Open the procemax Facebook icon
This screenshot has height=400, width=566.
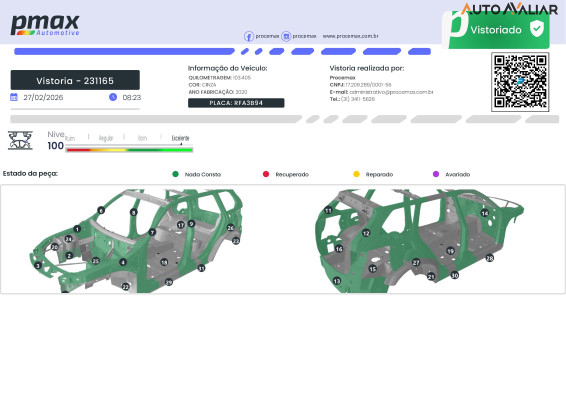pos(249,36)
